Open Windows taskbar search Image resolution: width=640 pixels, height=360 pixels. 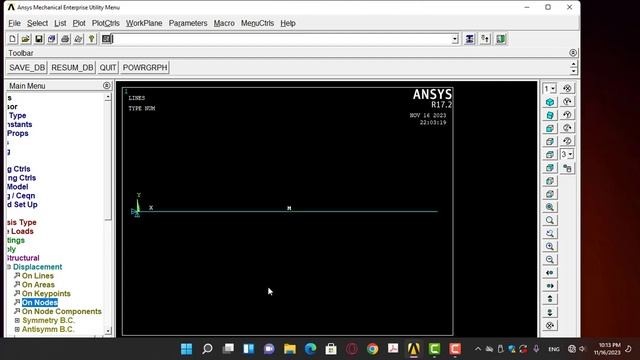pos(207,349)
